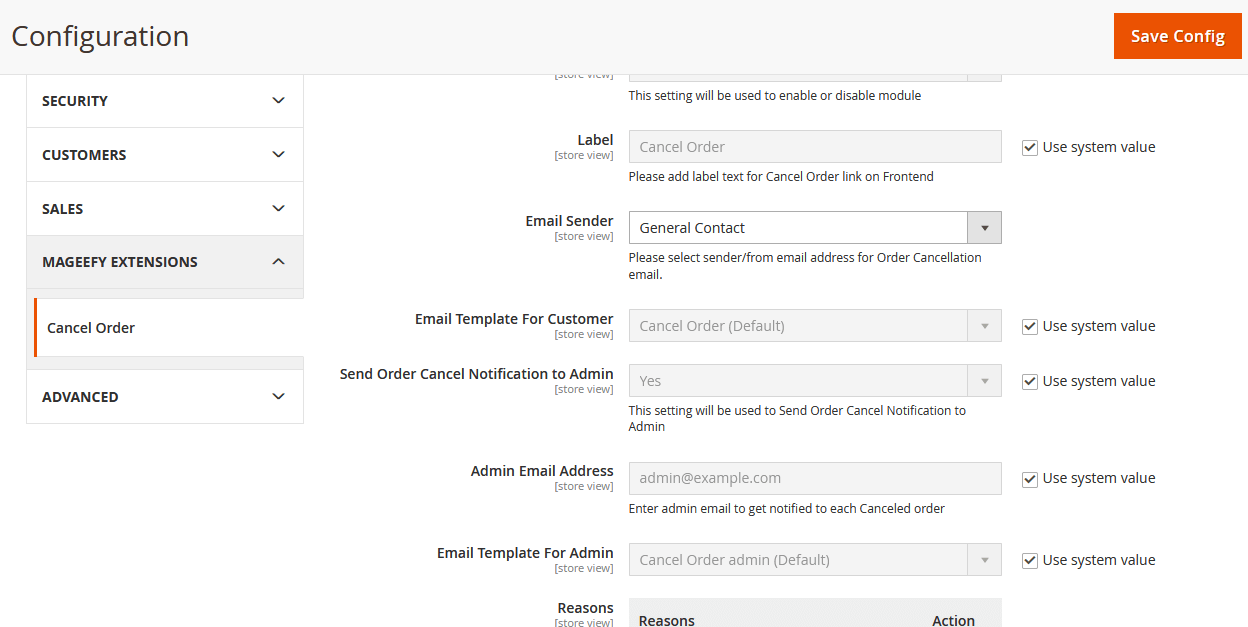Select the General Contact email sender dropdown

pos(815,228)
